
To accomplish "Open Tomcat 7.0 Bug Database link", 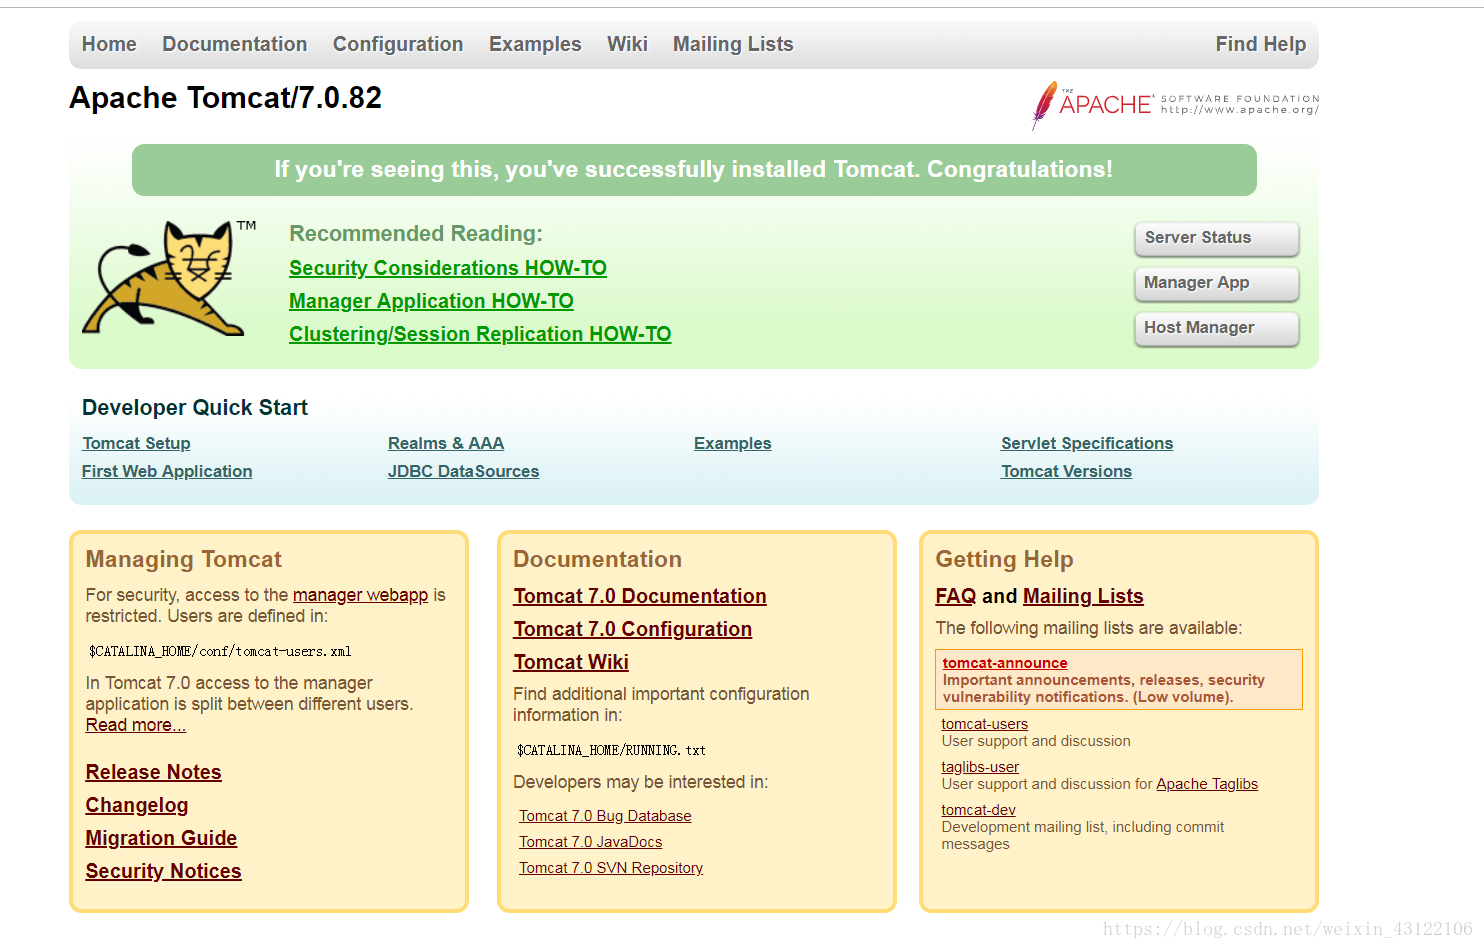I will click(x=605, y=816).
